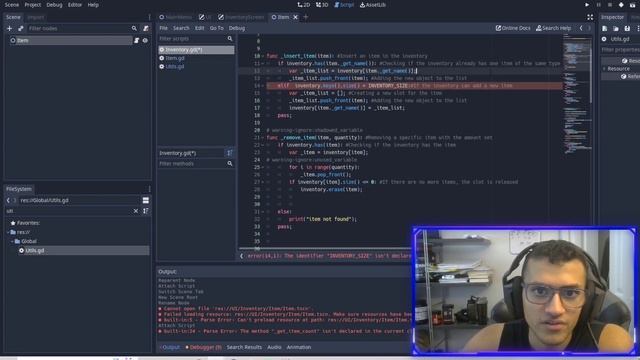Click the Filter scripts field
The height and width of the screenshot is (360, 640).
click(x=196, y=38)
